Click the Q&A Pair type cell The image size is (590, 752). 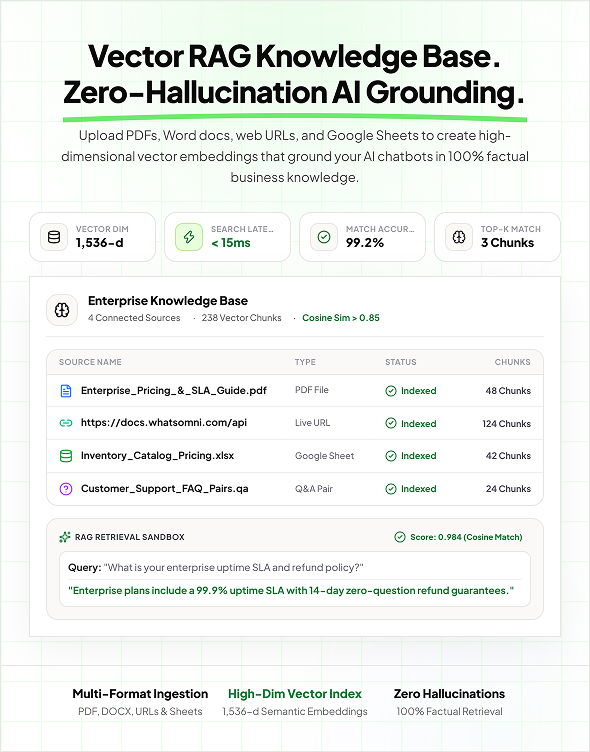[314, 489]
